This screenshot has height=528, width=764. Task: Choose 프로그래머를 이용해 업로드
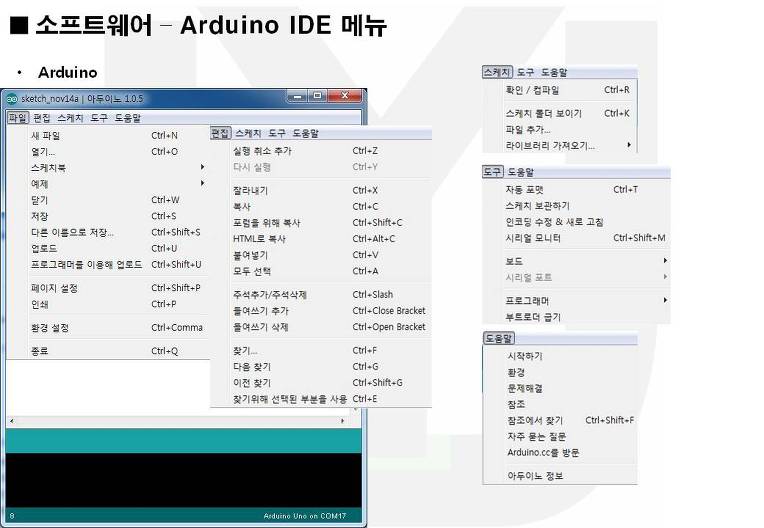click(x=108, y=264)
